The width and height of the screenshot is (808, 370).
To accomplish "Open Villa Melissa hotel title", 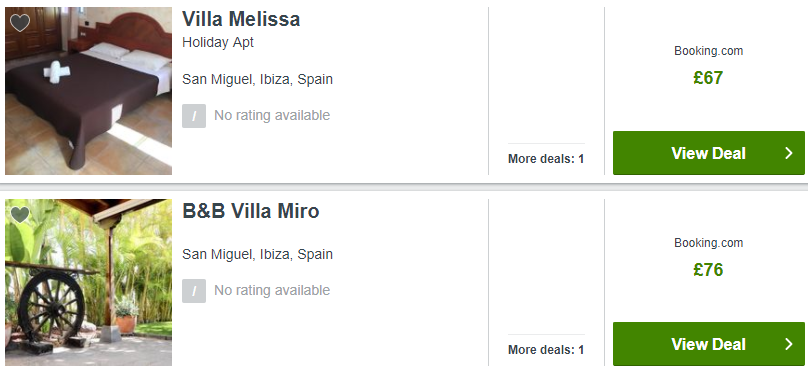I will pyautogui.click(x=241, y=20).
